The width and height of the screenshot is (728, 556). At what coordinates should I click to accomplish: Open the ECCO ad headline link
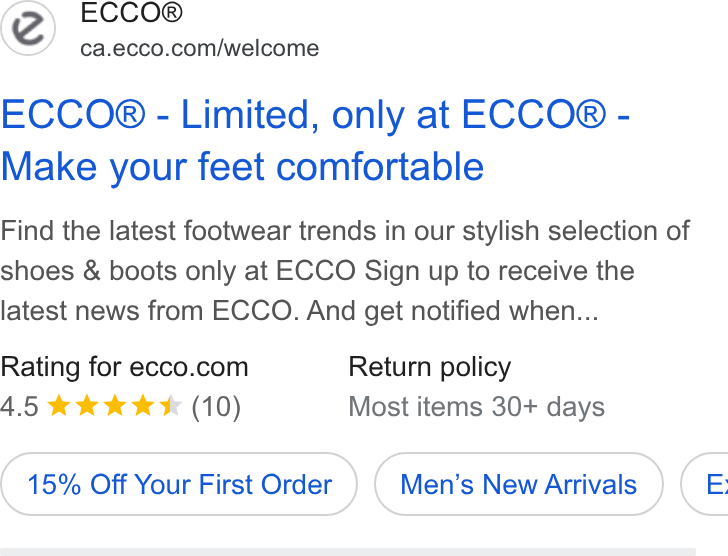pyautogui.click(x=315, y=140)
